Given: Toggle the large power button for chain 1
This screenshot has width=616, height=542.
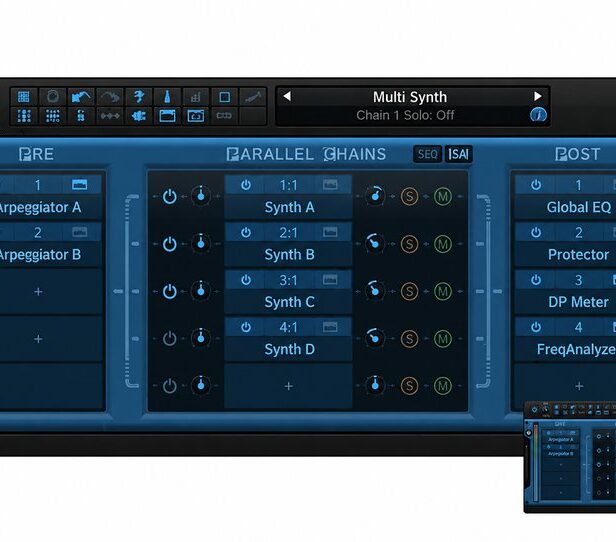Looking at the screenshot, I should click(x=170, y=196).
